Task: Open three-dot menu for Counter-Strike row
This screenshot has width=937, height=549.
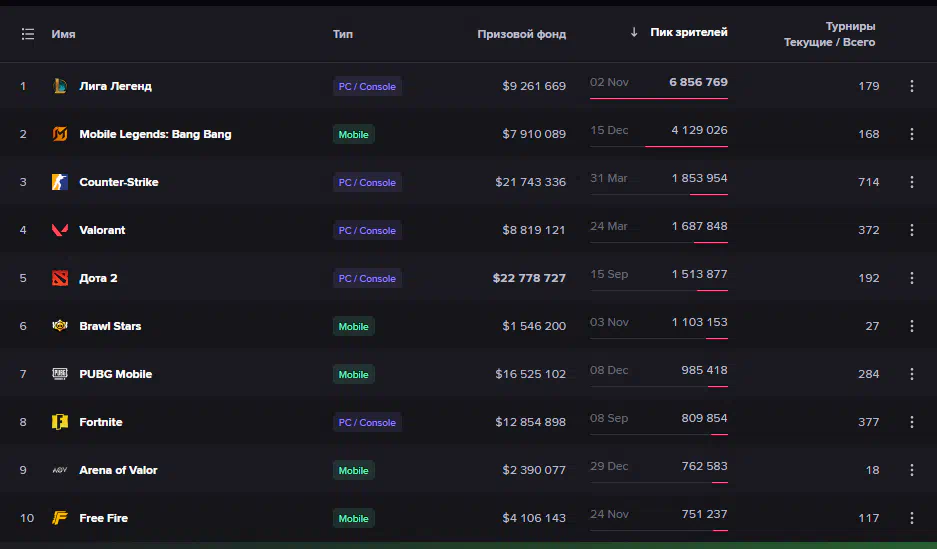Action: 912,182
